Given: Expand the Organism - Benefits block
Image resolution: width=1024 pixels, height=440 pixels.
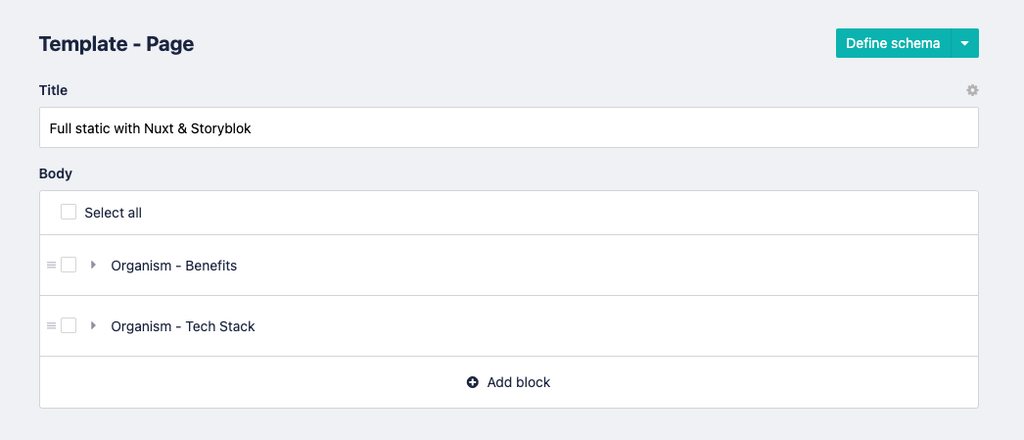Looking at the screenshot, I should [x=93, y=265].
